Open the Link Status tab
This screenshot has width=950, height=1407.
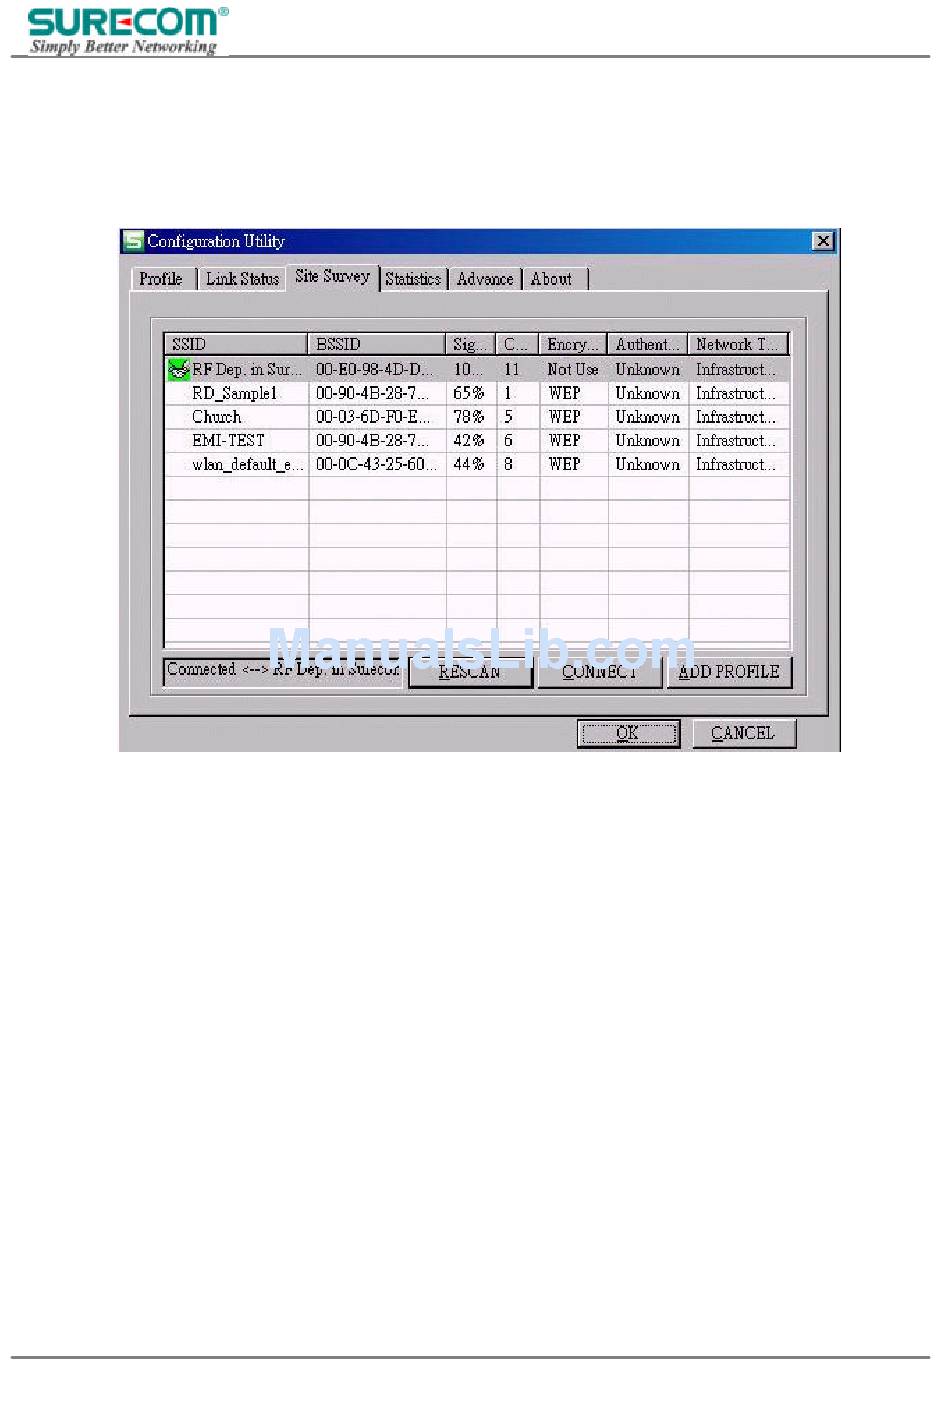click(x=242, y=279)
